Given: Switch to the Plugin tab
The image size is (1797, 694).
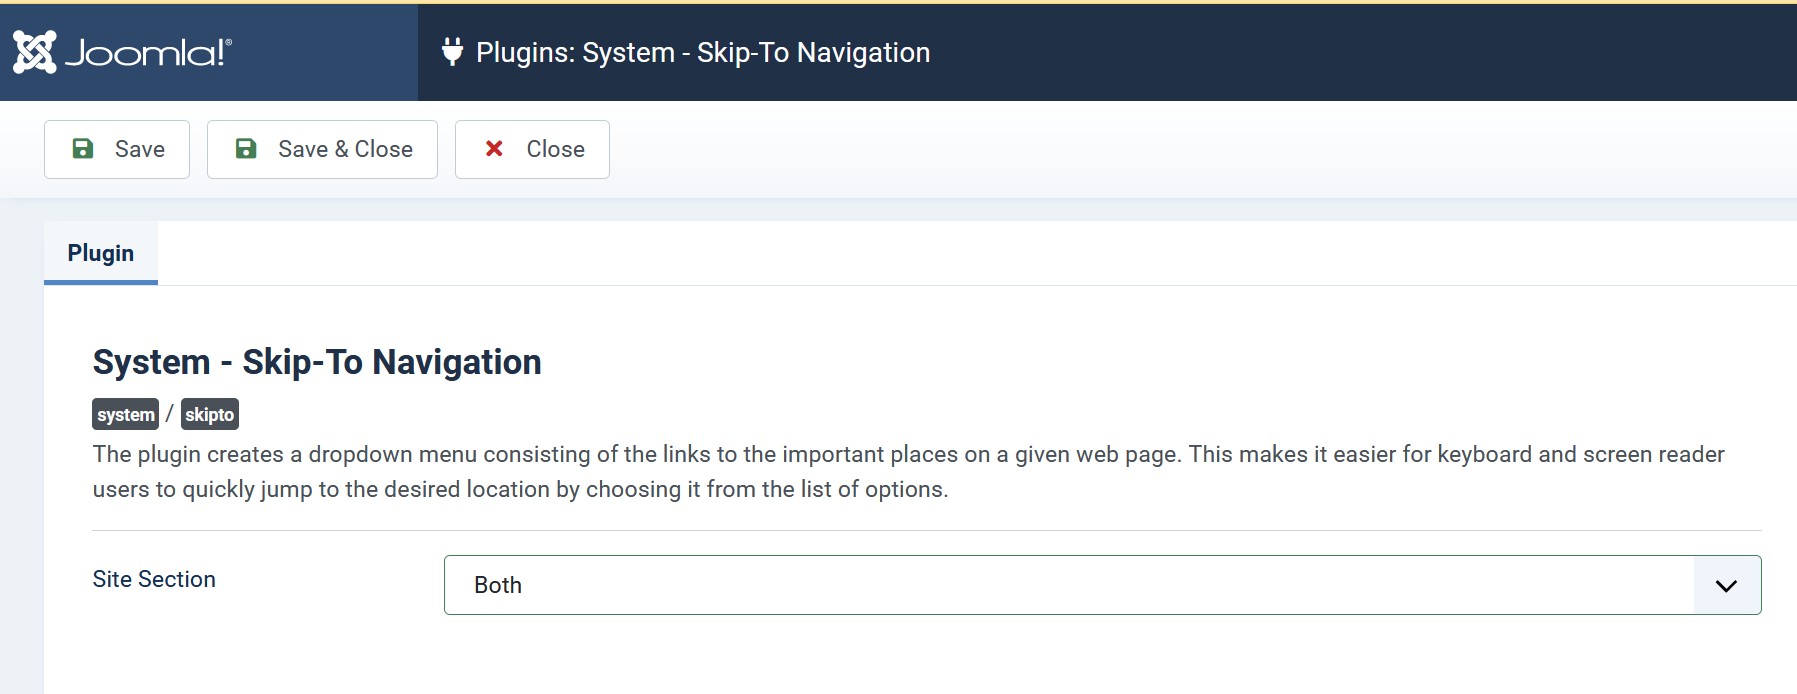Looking at the screenshot, I should 101,254.
